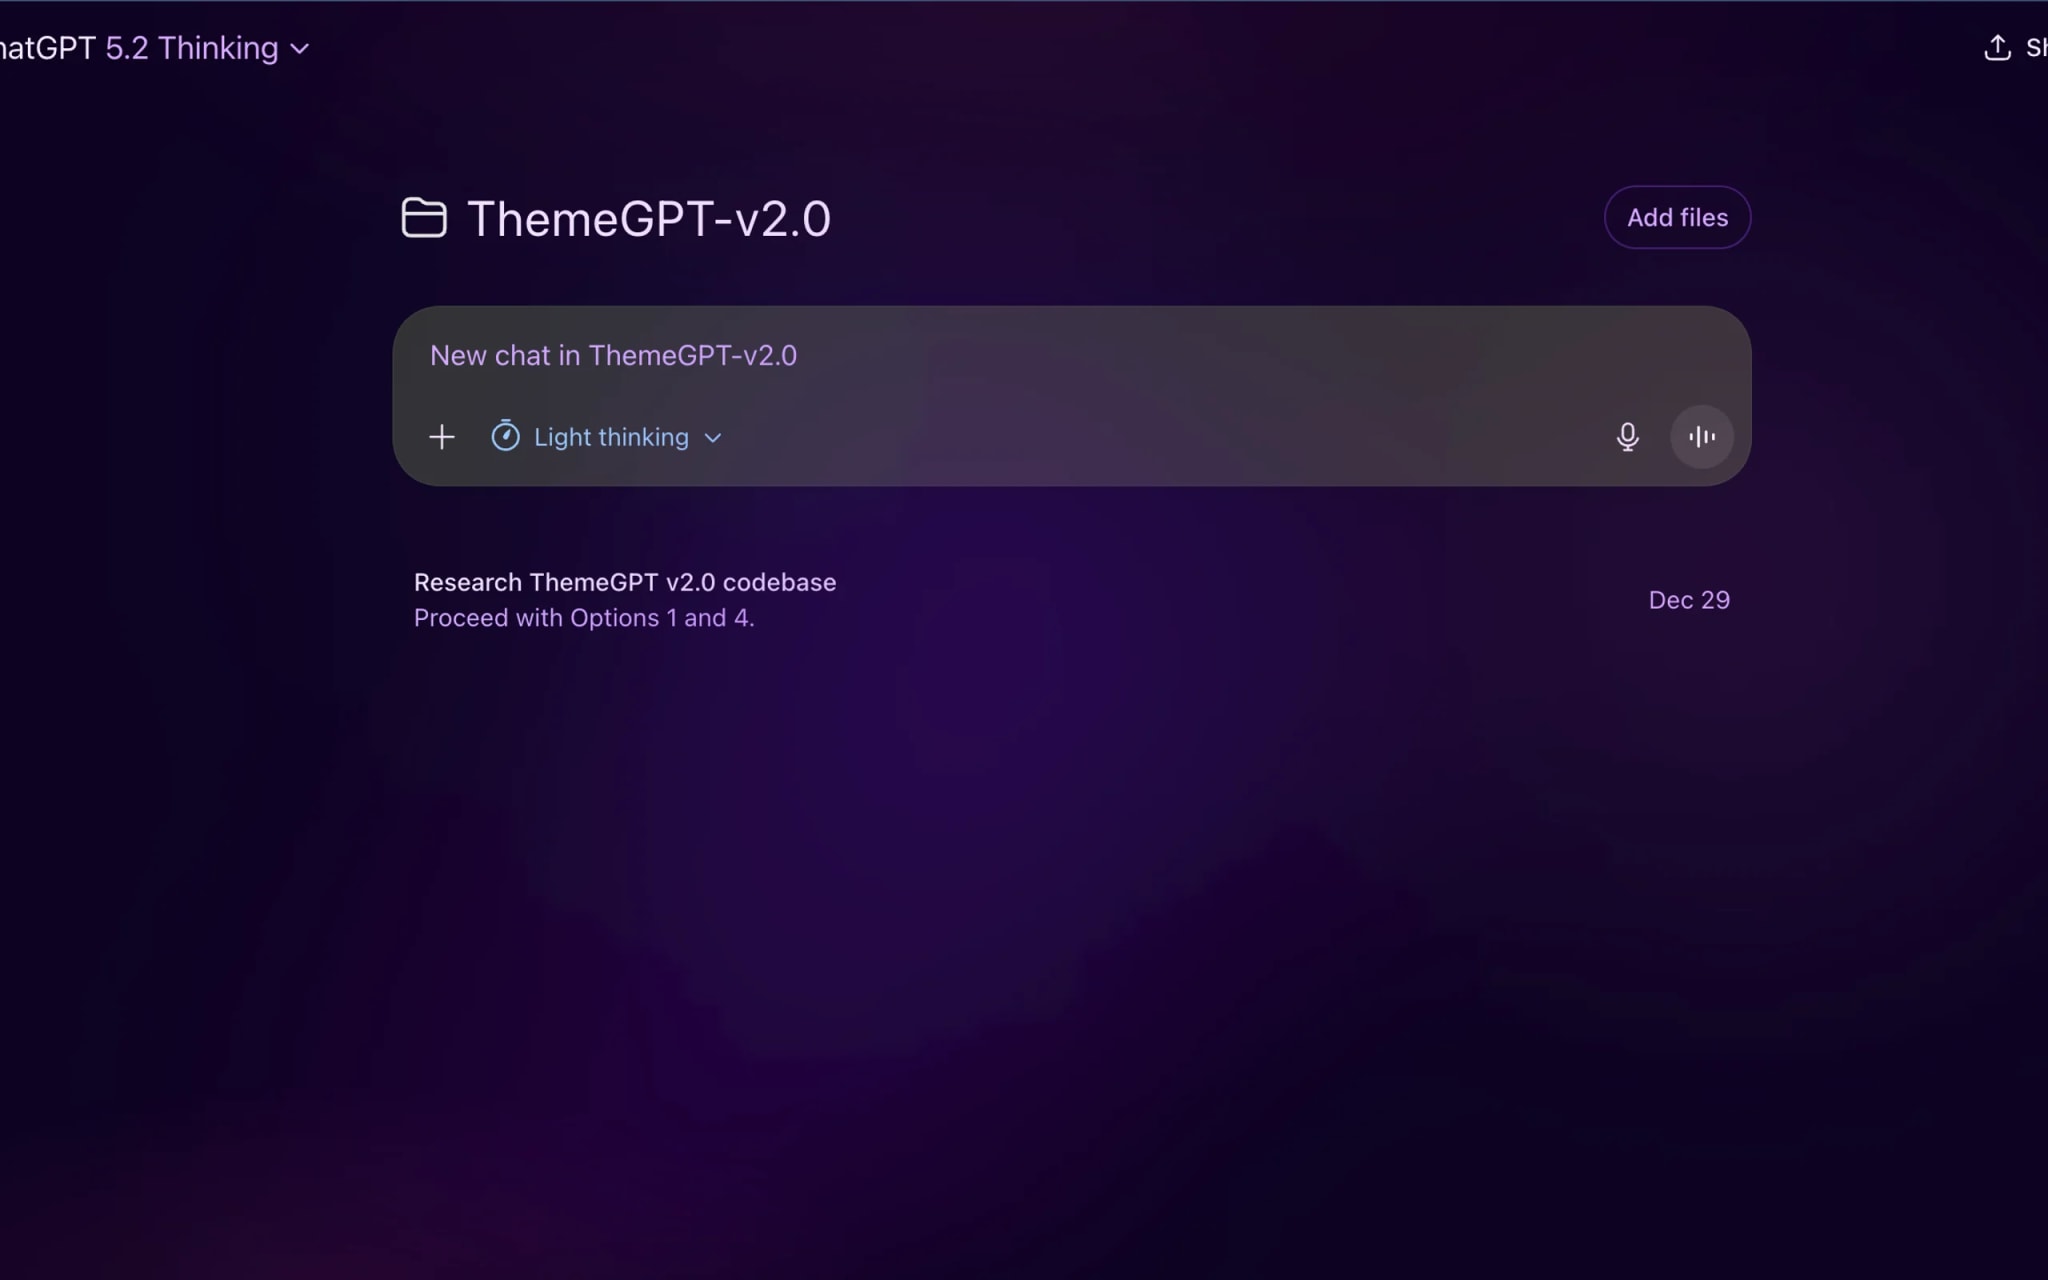
Task: Start dictation with the microphone icon
Action: [1627, 437]
